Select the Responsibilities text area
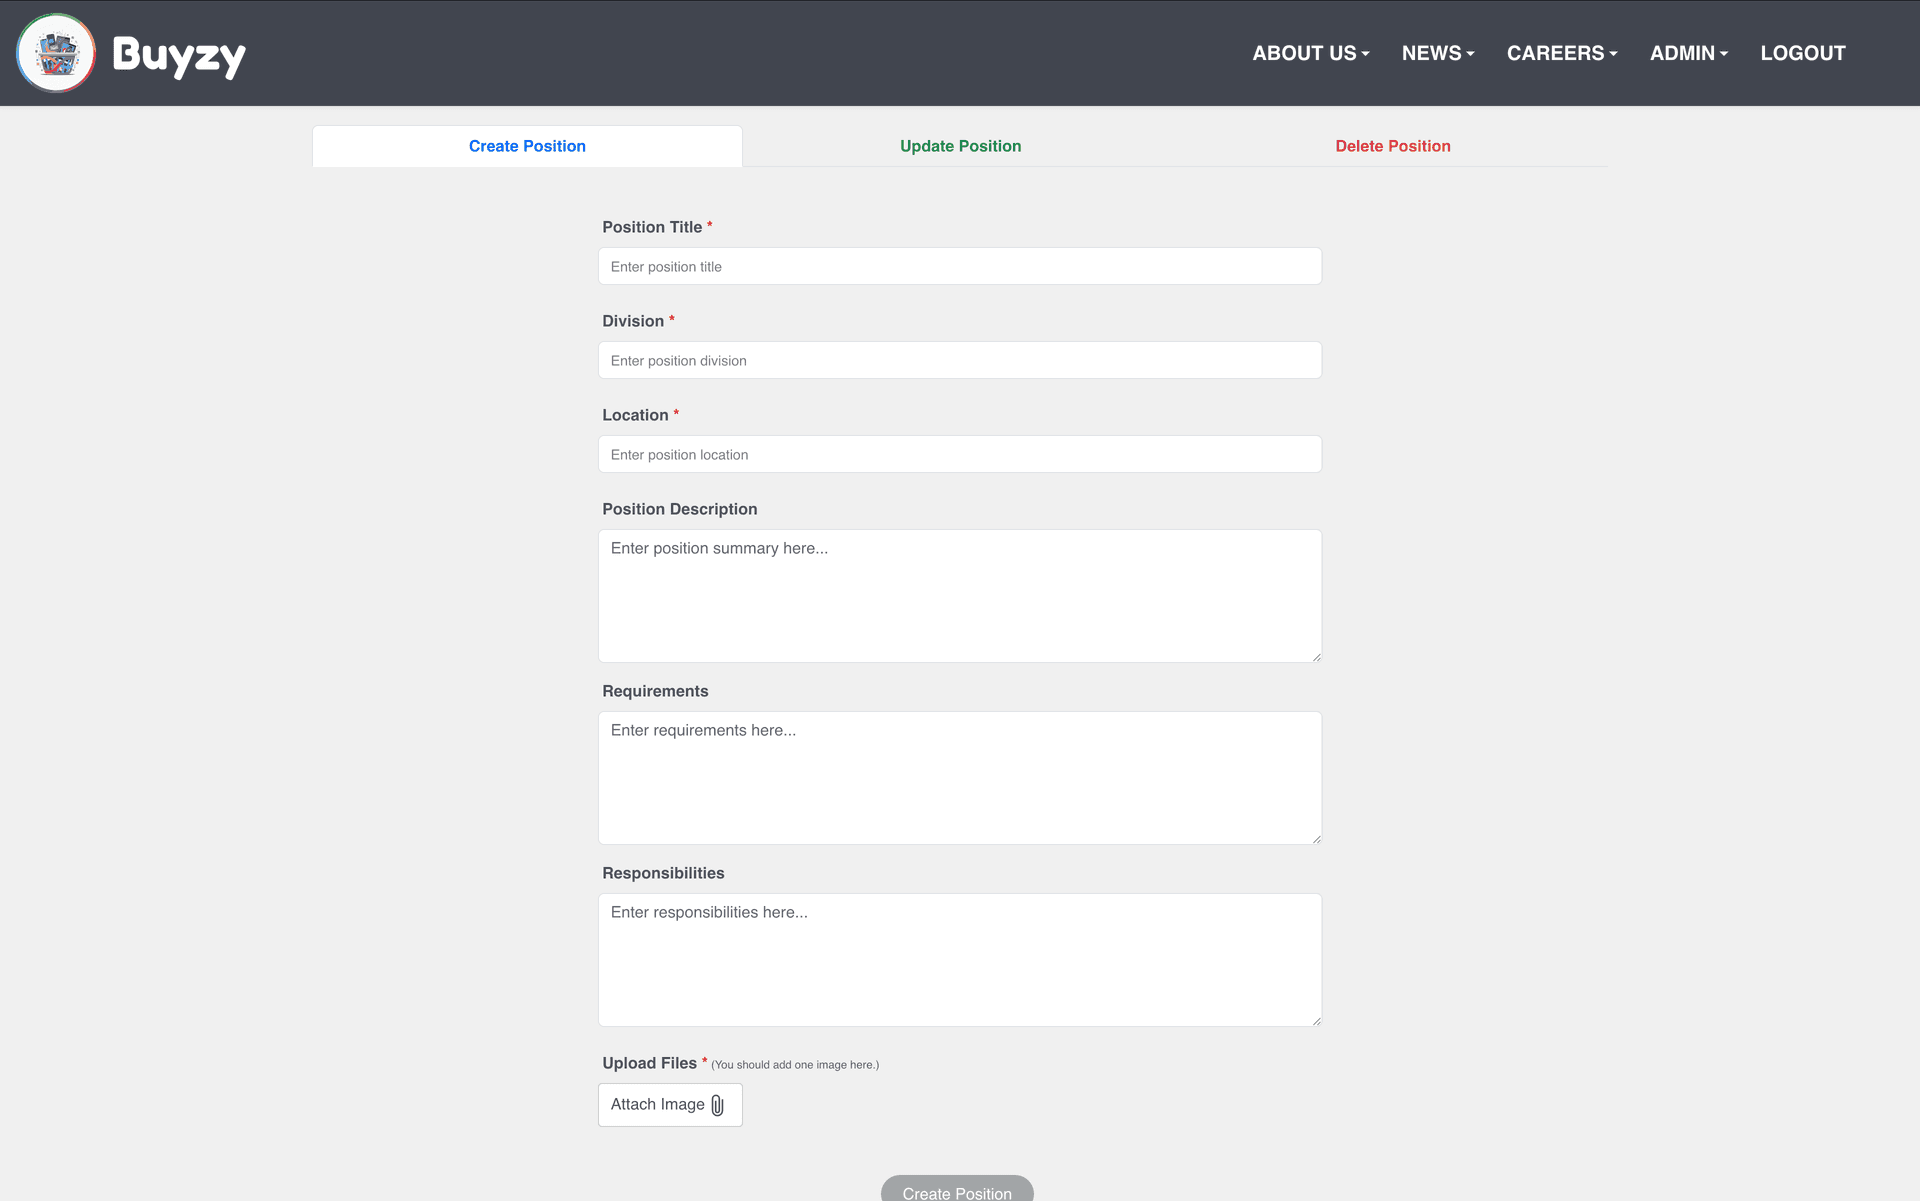Image resolution: width=1920 pixels, height=1201 pixels. 959,960
